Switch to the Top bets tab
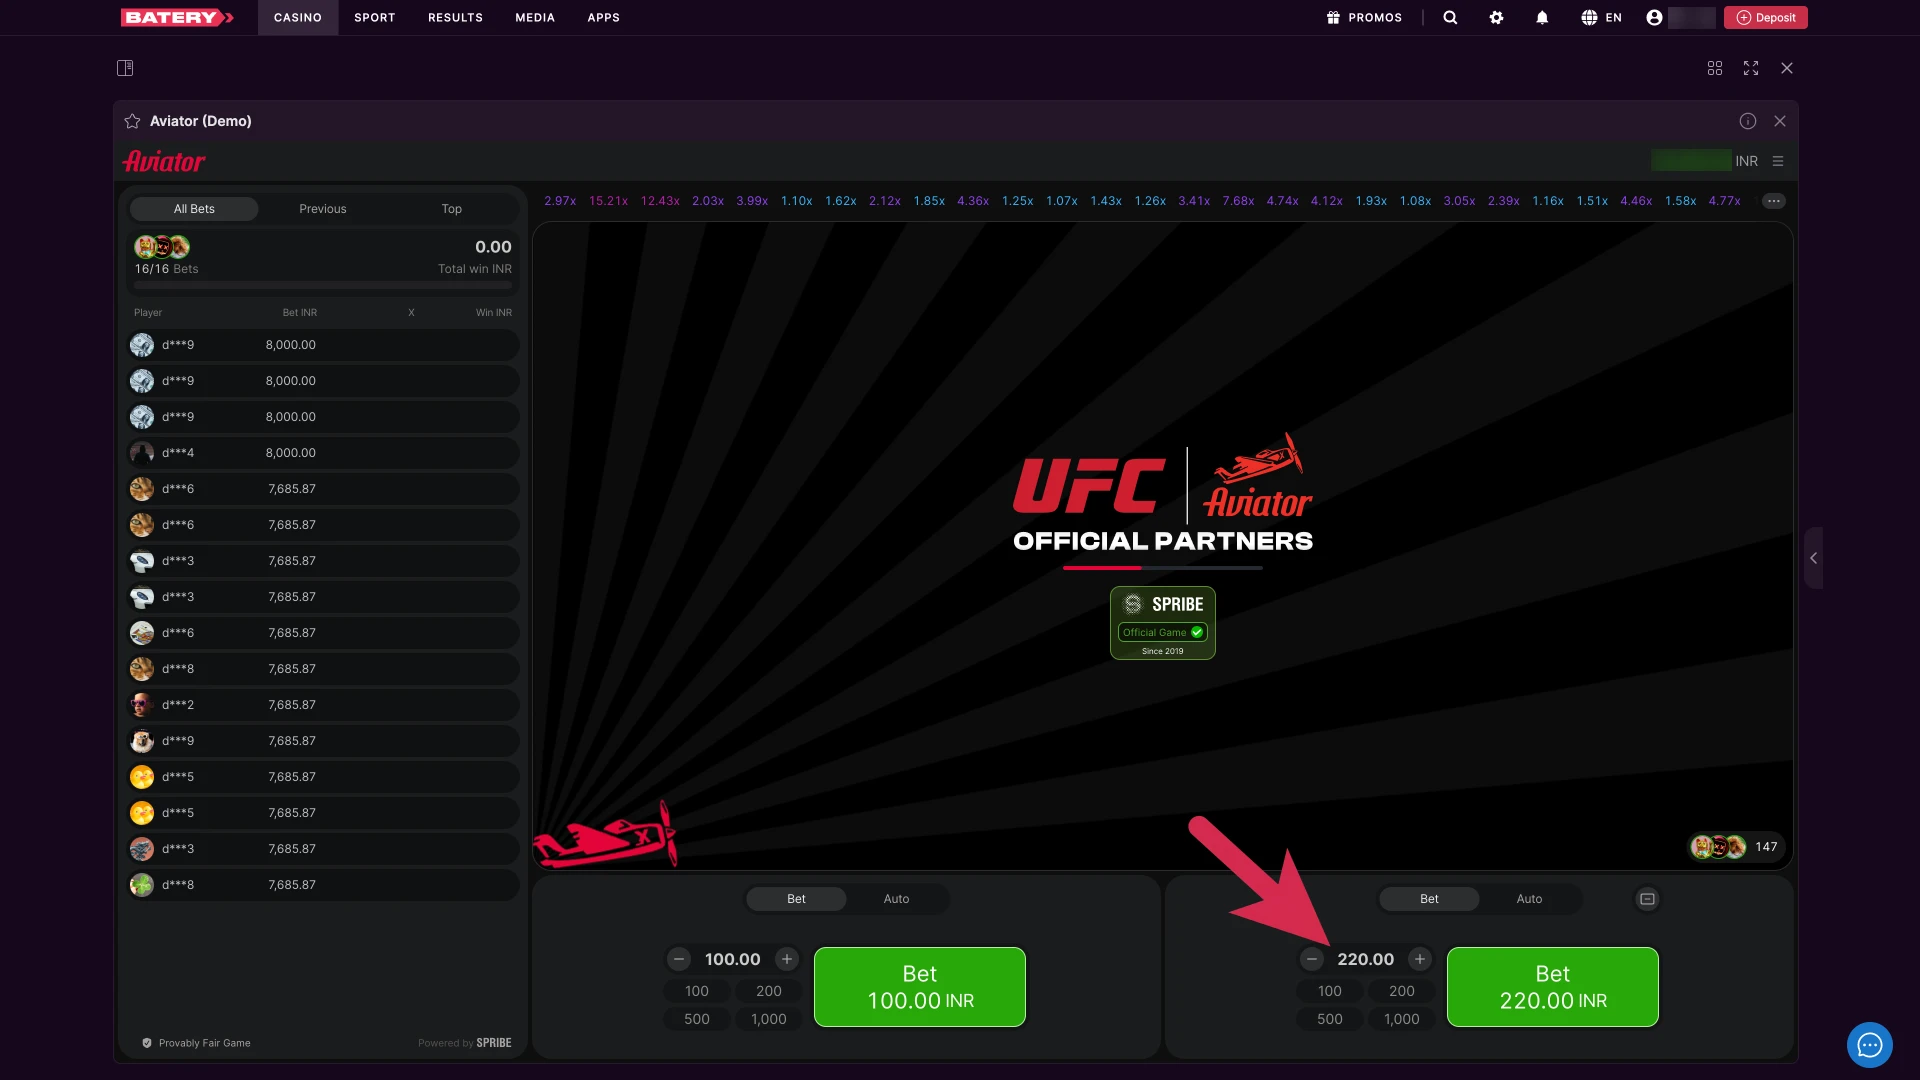 pyautogui.click(x=452, y=209)
